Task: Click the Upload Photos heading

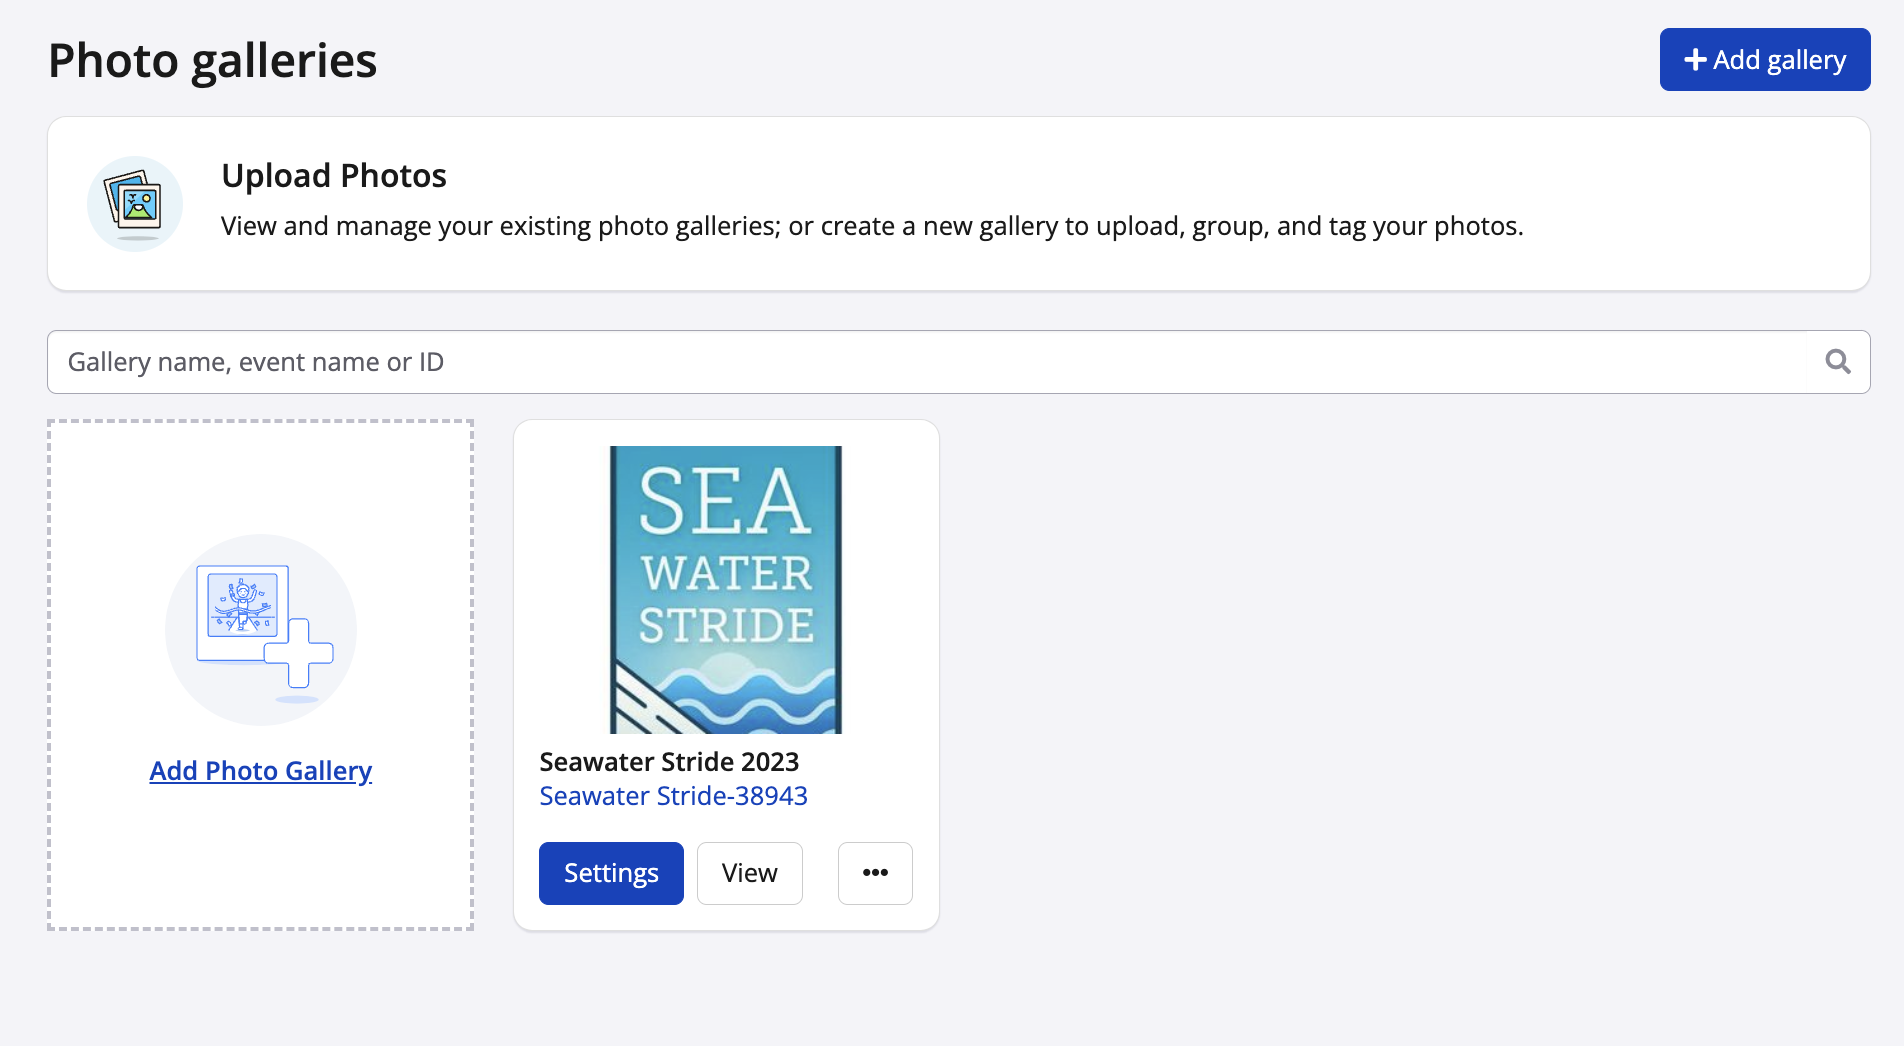Action: [334, 176]
